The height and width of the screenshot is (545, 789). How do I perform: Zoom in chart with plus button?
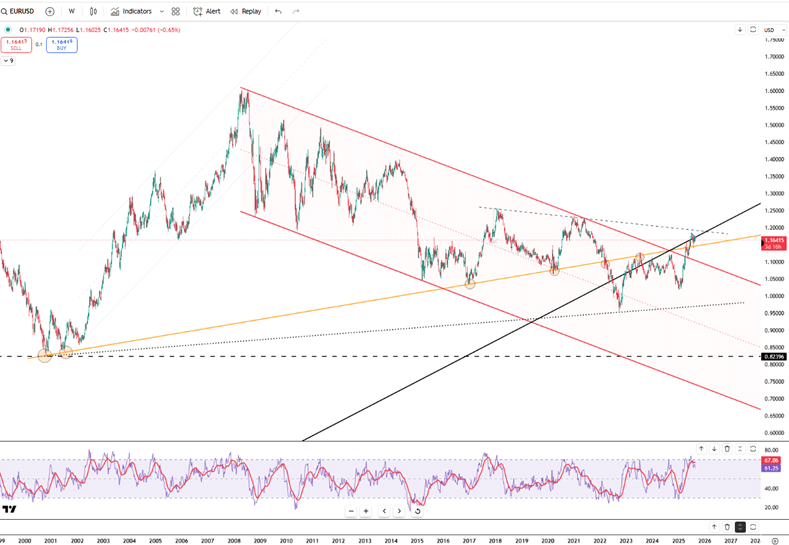(366, 511)
